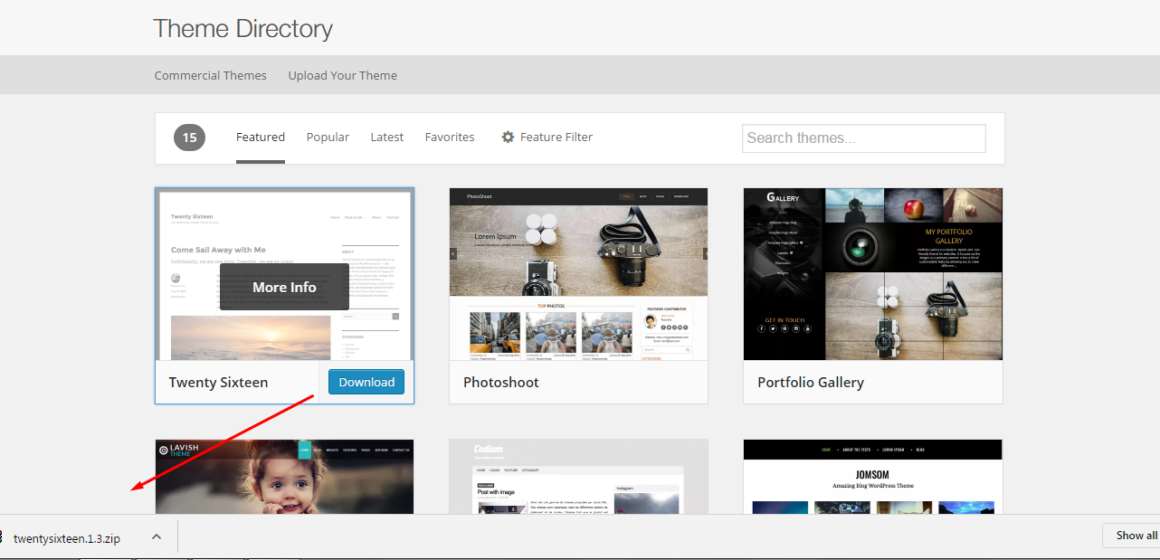Focus the Search themes input field

pyautogui.click(x=864, y=138)
